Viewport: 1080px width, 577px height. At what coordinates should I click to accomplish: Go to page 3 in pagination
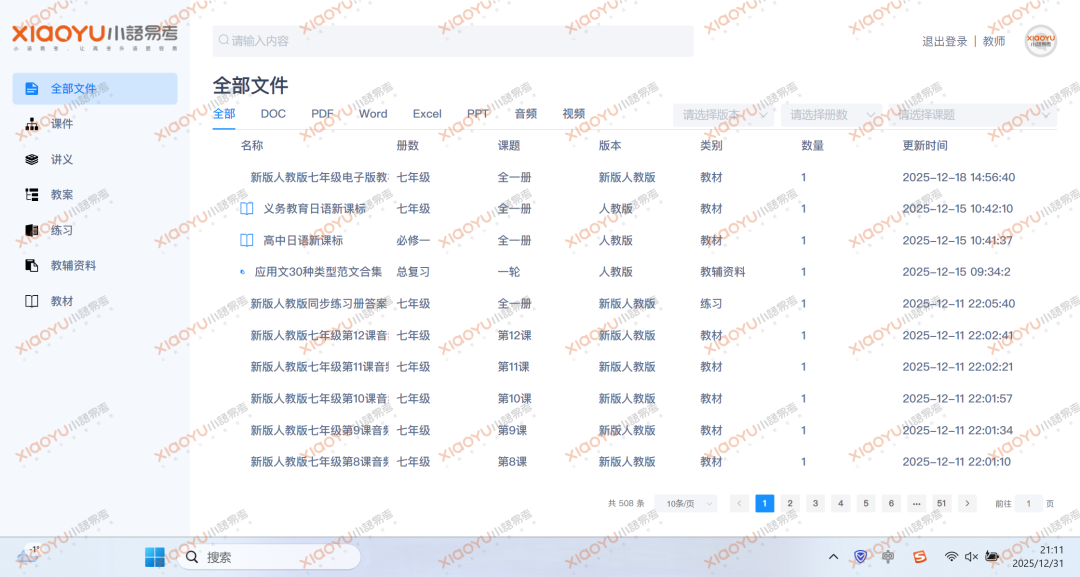pyautogui.click(x=816, y=503)
